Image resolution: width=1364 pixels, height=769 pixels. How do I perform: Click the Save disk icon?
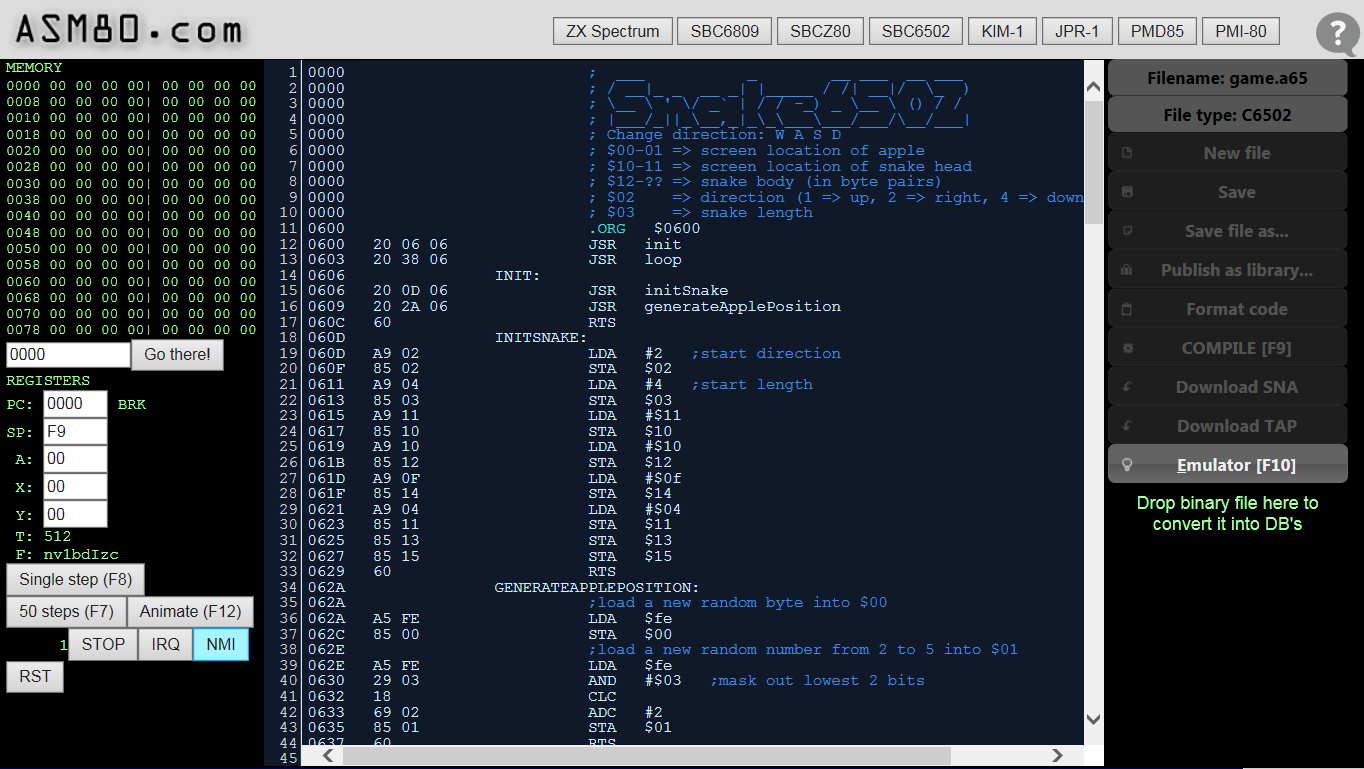[1127, 192]
